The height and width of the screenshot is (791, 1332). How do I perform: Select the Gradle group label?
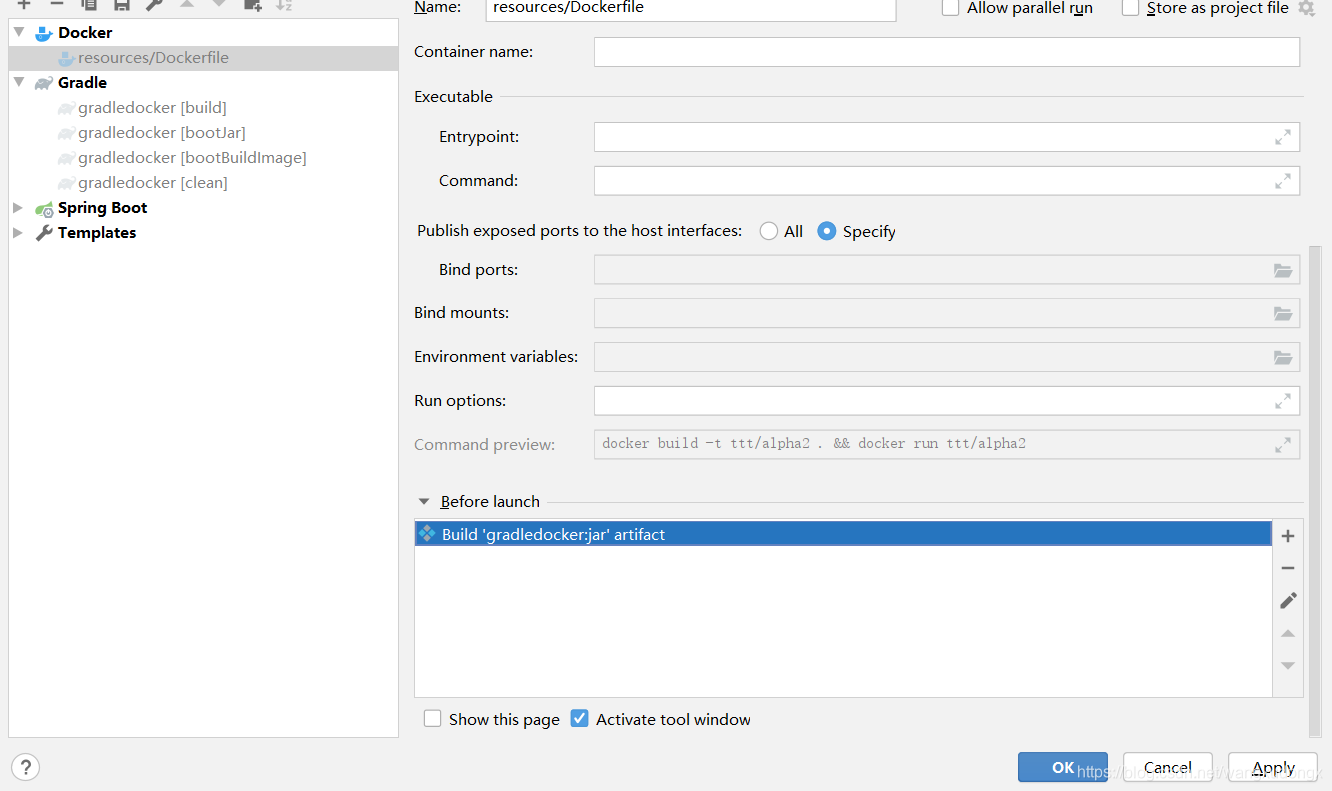(82, 83)
